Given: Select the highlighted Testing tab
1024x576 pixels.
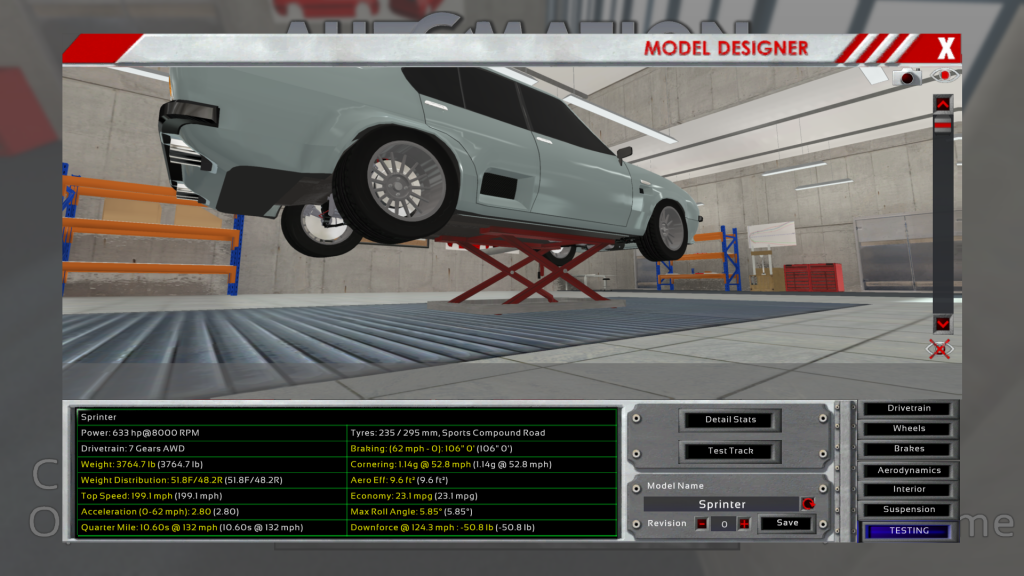Looking at the screenshot, I should 908,531.
